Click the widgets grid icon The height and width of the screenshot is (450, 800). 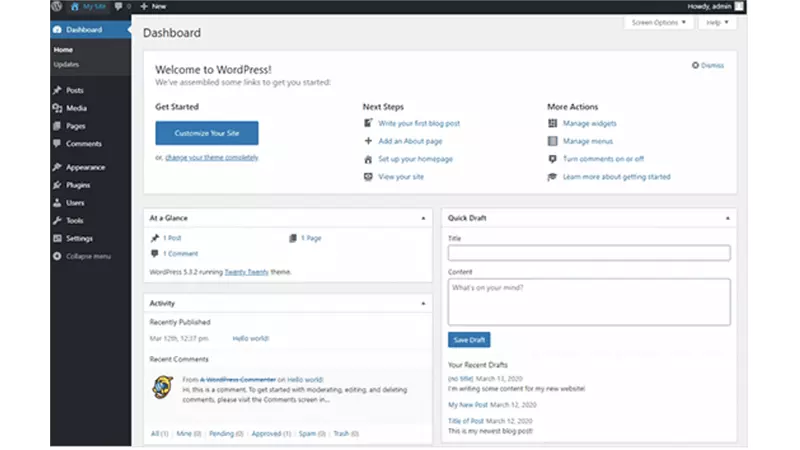click(x=553, y=123)
